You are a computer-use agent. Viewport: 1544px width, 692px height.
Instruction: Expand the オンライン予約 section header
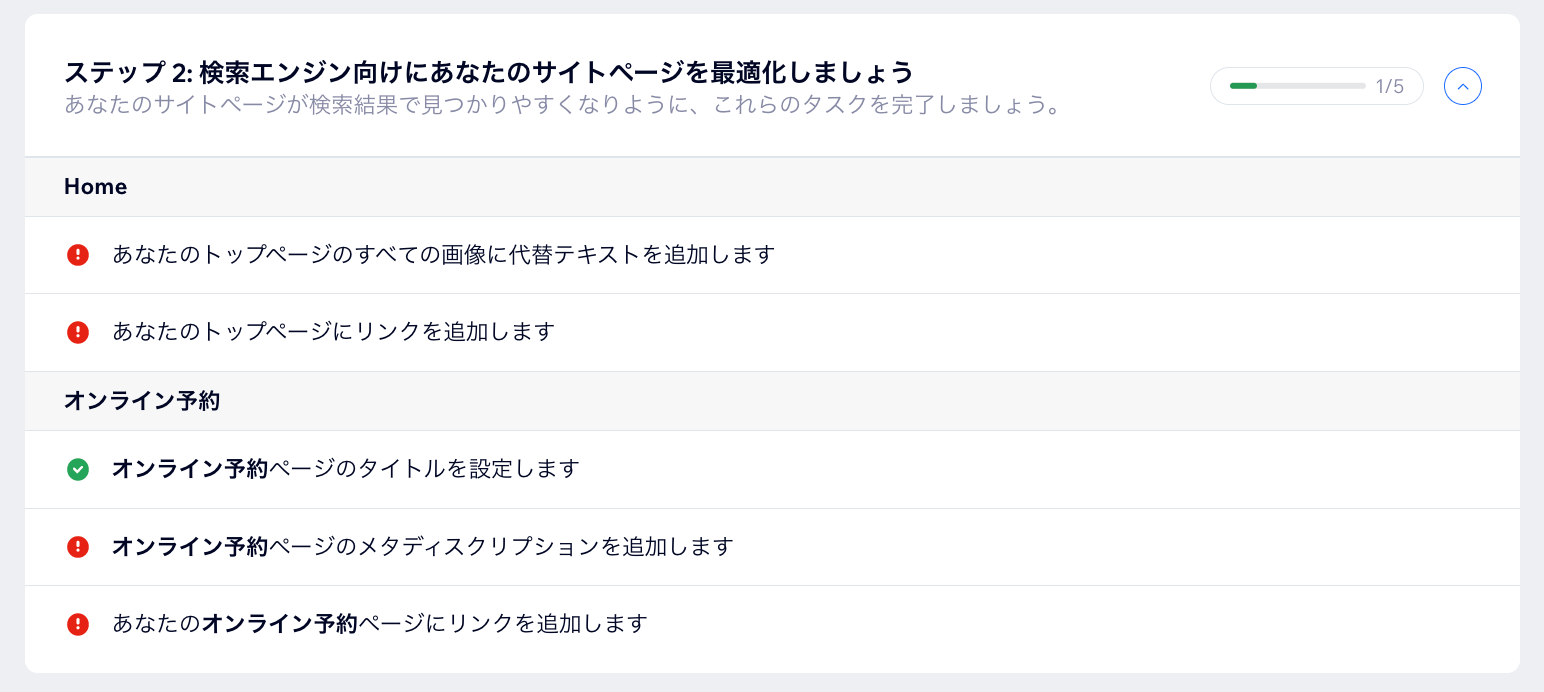[x=140, y=400]
